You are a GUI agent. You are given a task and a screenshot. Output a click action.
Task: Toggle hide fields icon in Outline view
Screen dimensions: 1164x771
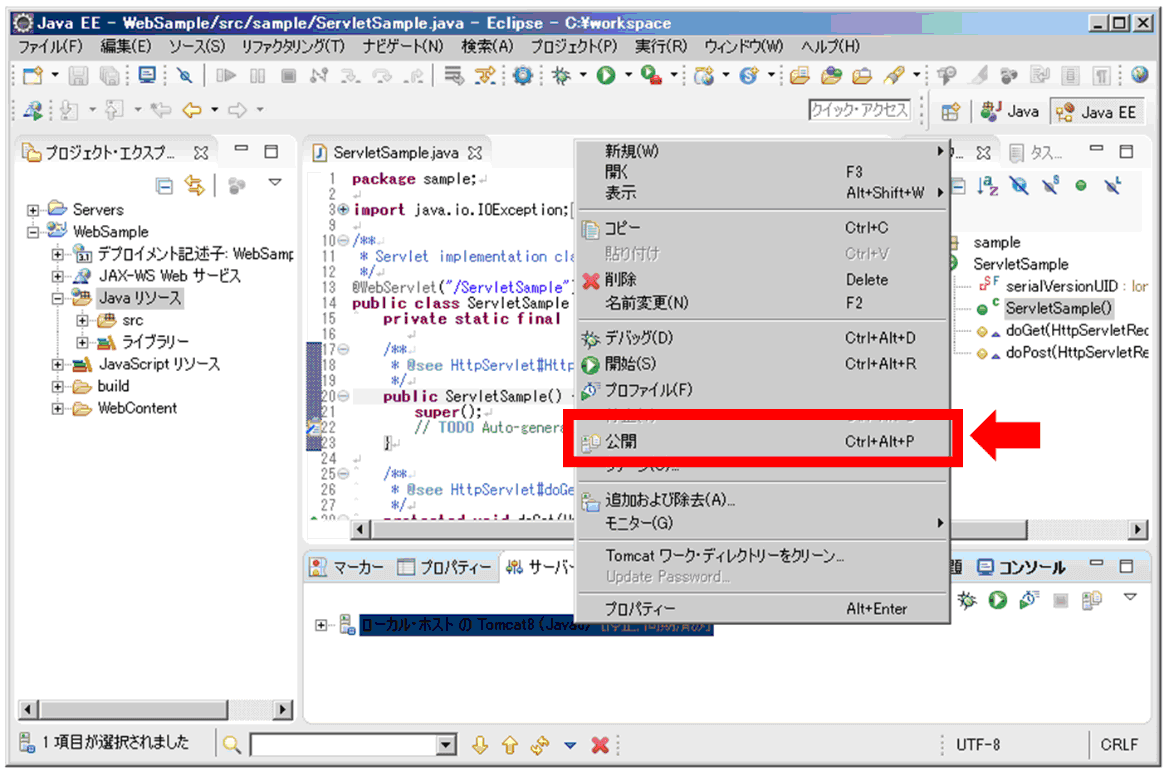(x=1019, y=185)
